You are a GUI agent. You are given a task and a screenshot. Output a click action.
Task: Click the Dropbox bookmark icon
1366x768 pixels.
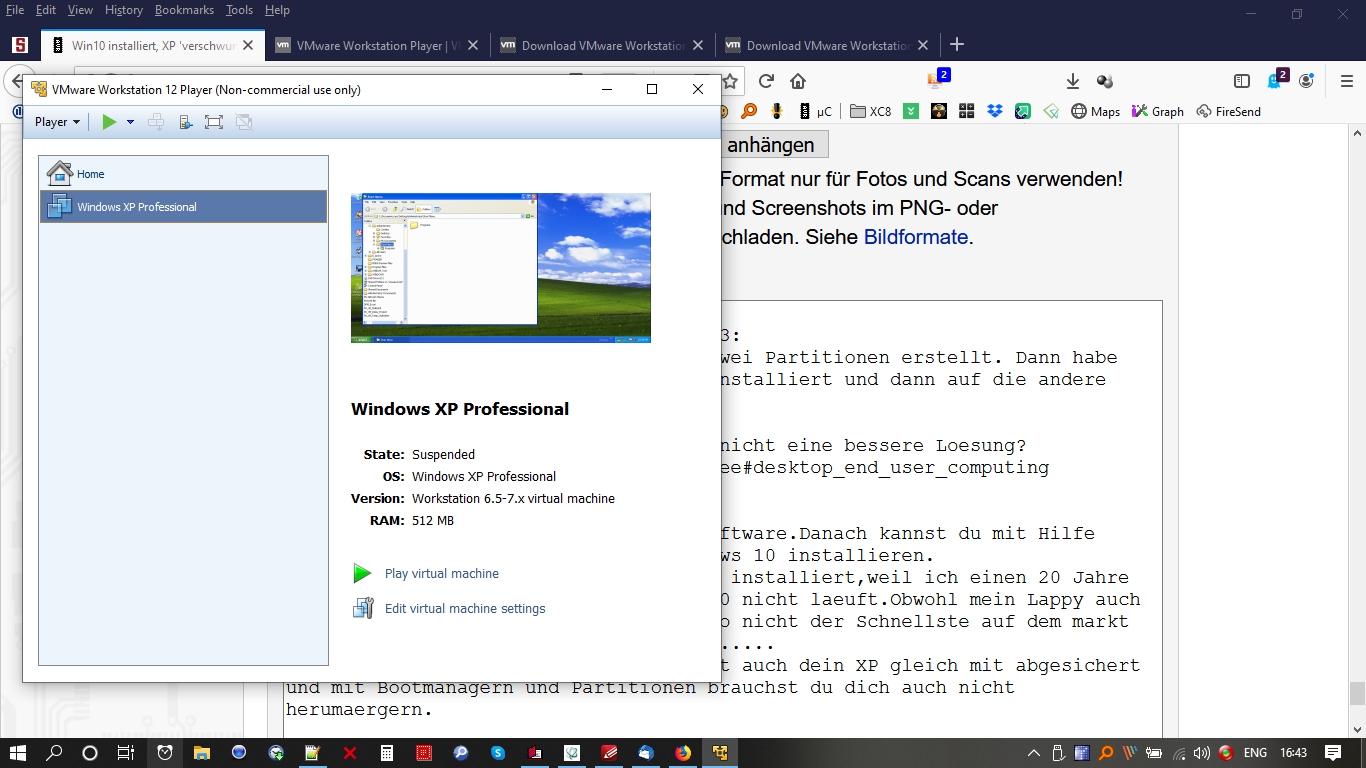[x=994, y=112]
